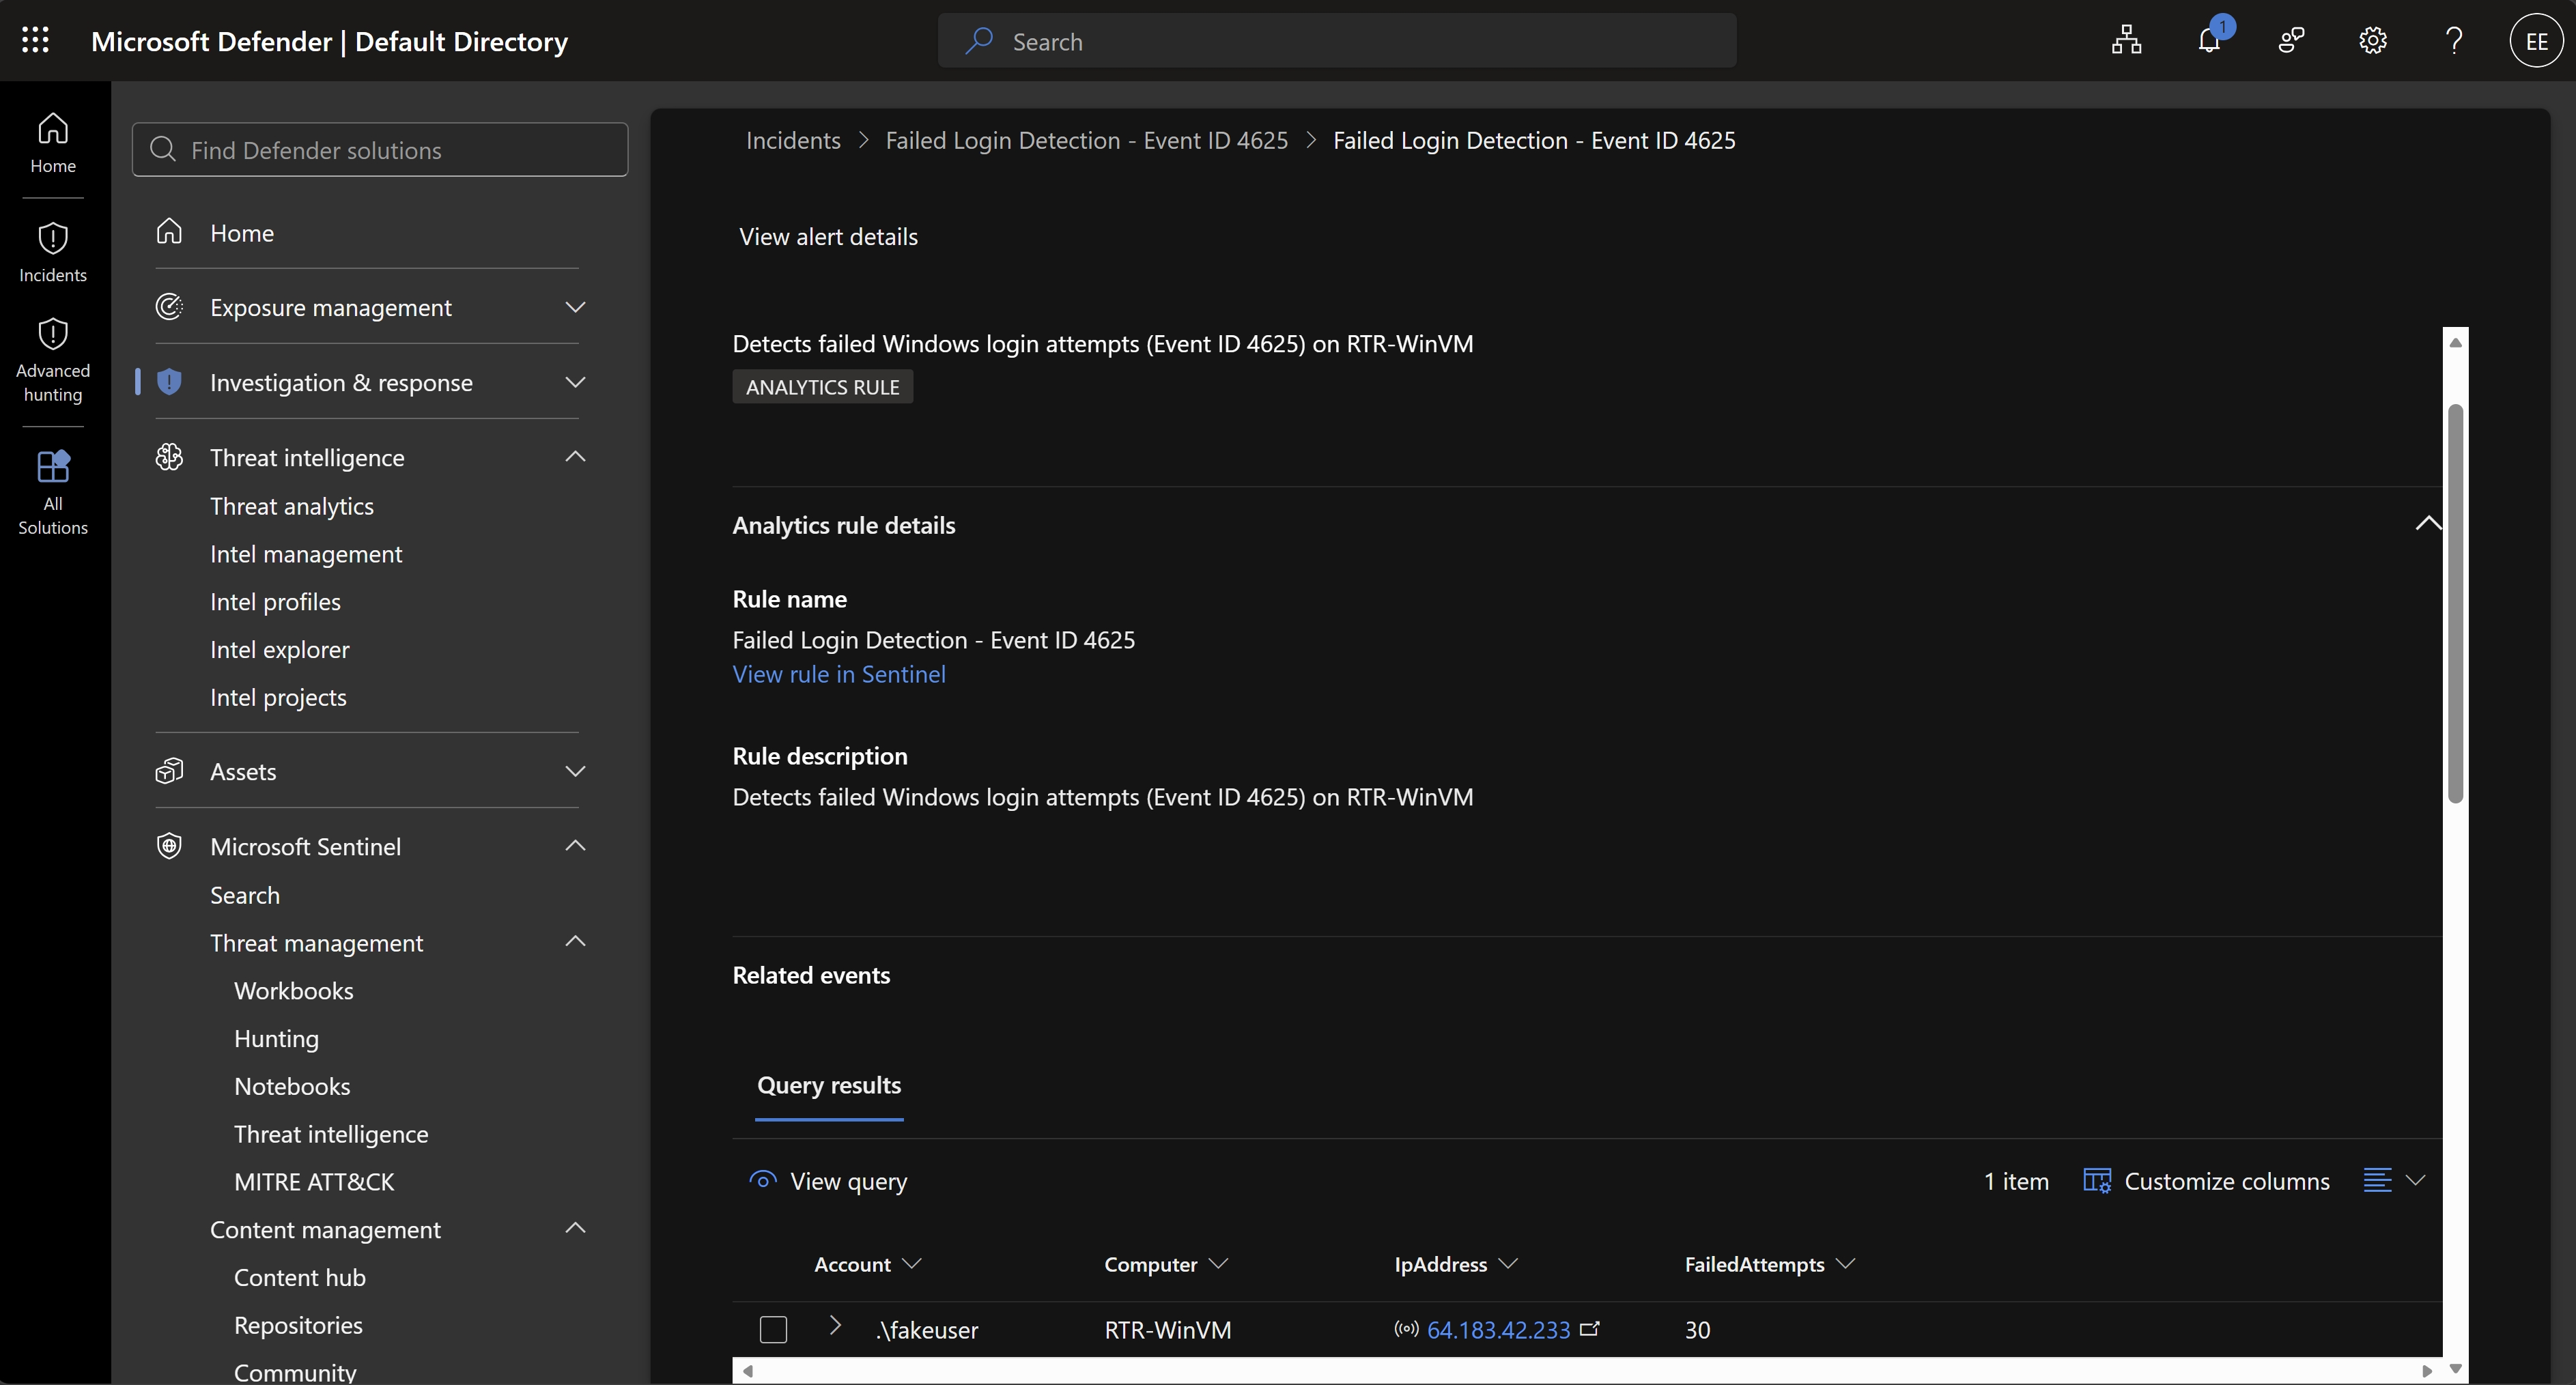Click the magnifier icon in top search bar

978,41
